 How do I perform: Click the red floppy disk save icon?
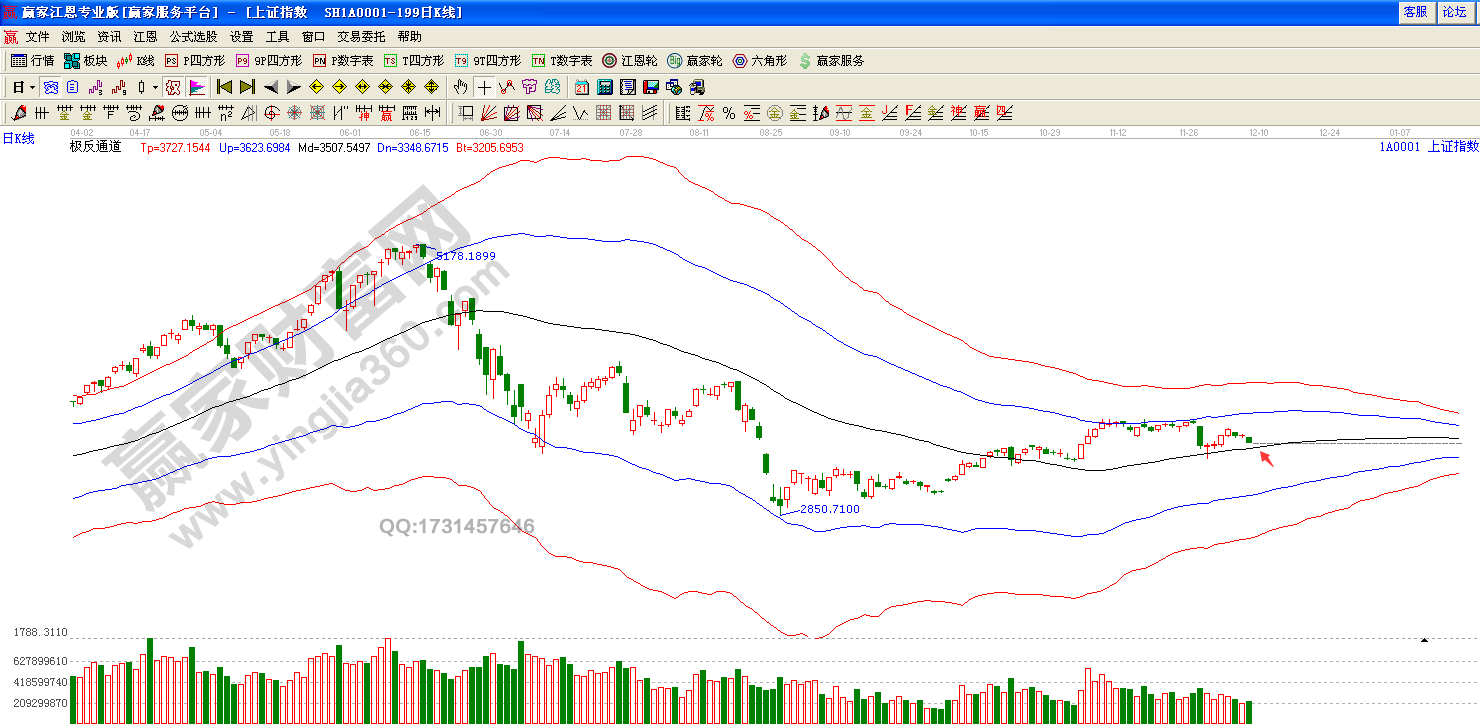[x=651, y=87]
